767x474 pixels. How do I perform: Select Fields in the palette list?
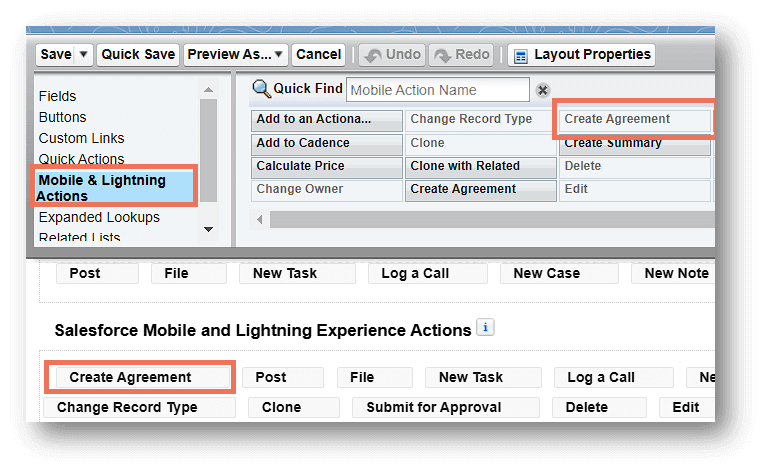(57, 96)
